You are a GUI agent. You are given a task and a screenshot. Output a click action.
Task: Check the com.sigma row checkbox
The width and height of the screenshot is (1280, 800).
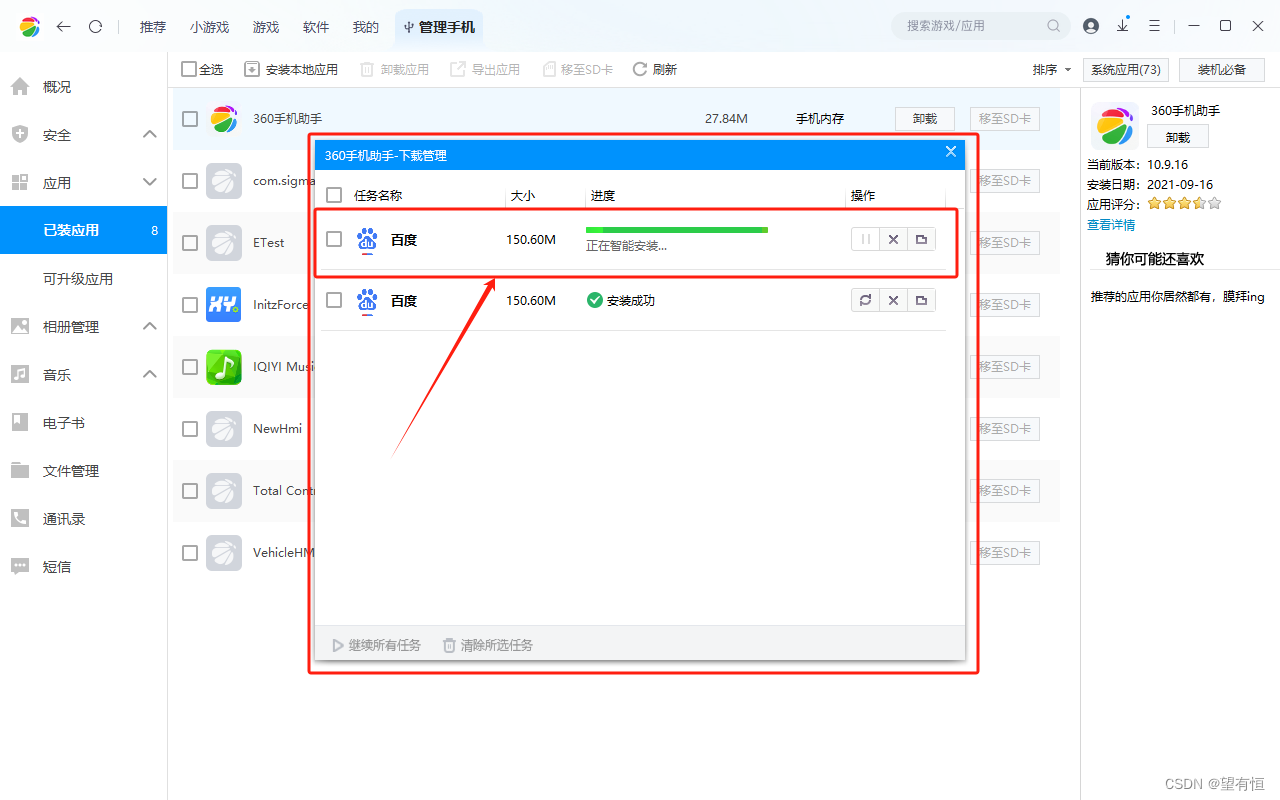click(x=190, y=181)
